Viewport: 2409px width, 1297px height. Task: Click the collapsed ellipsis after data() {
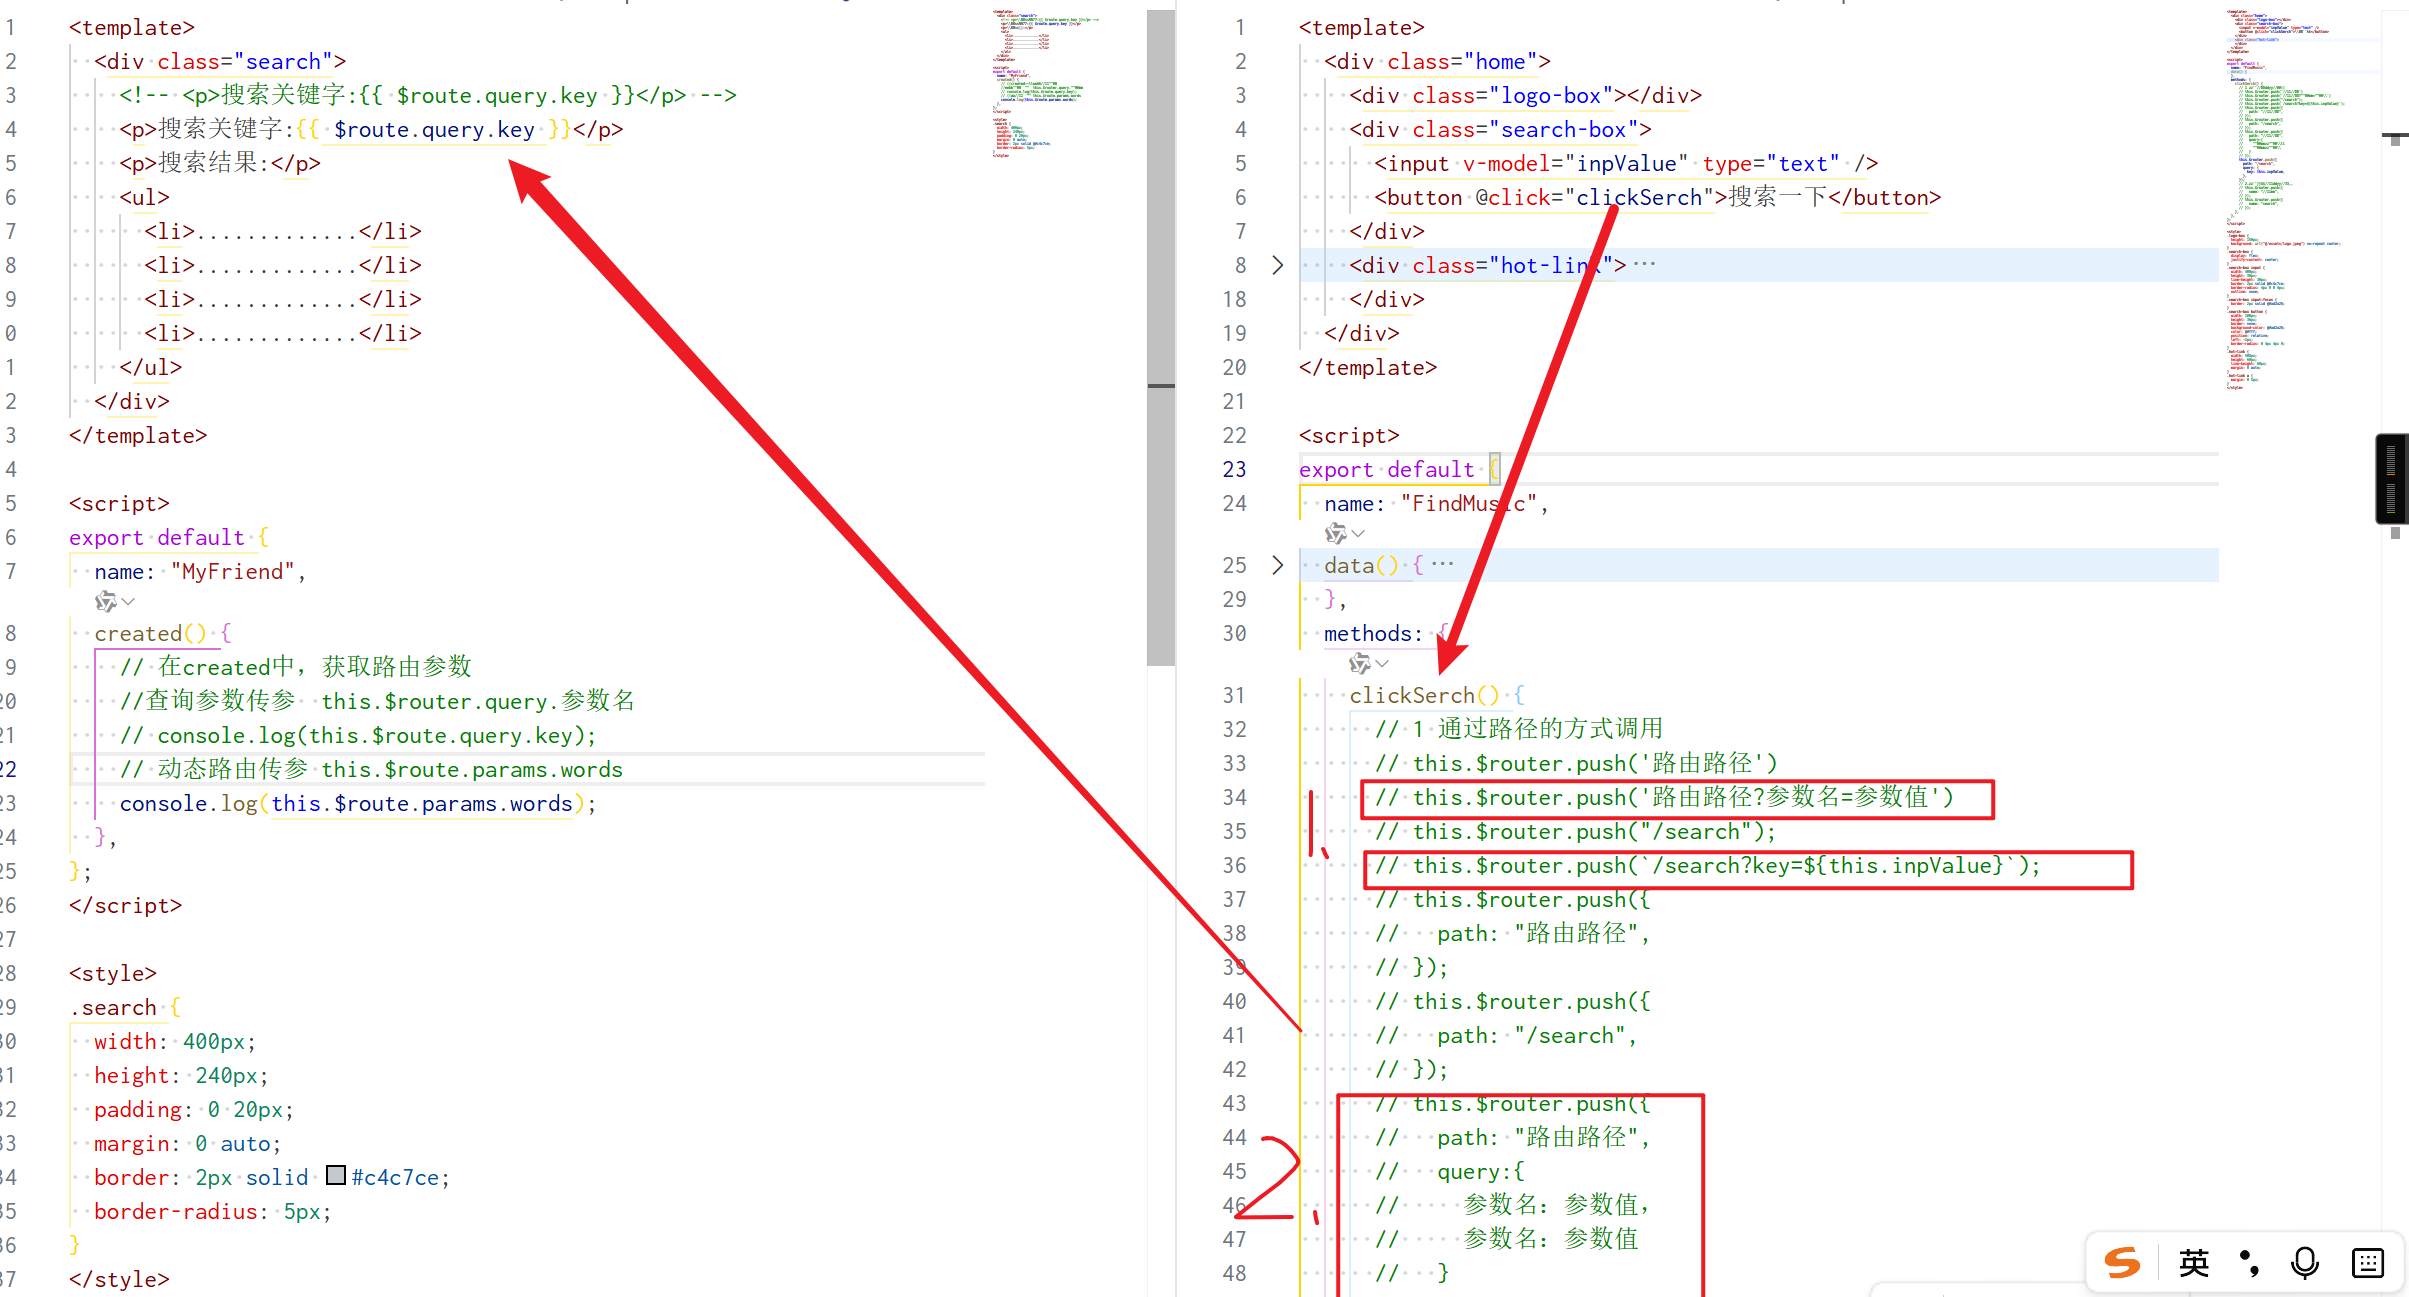1442,564
